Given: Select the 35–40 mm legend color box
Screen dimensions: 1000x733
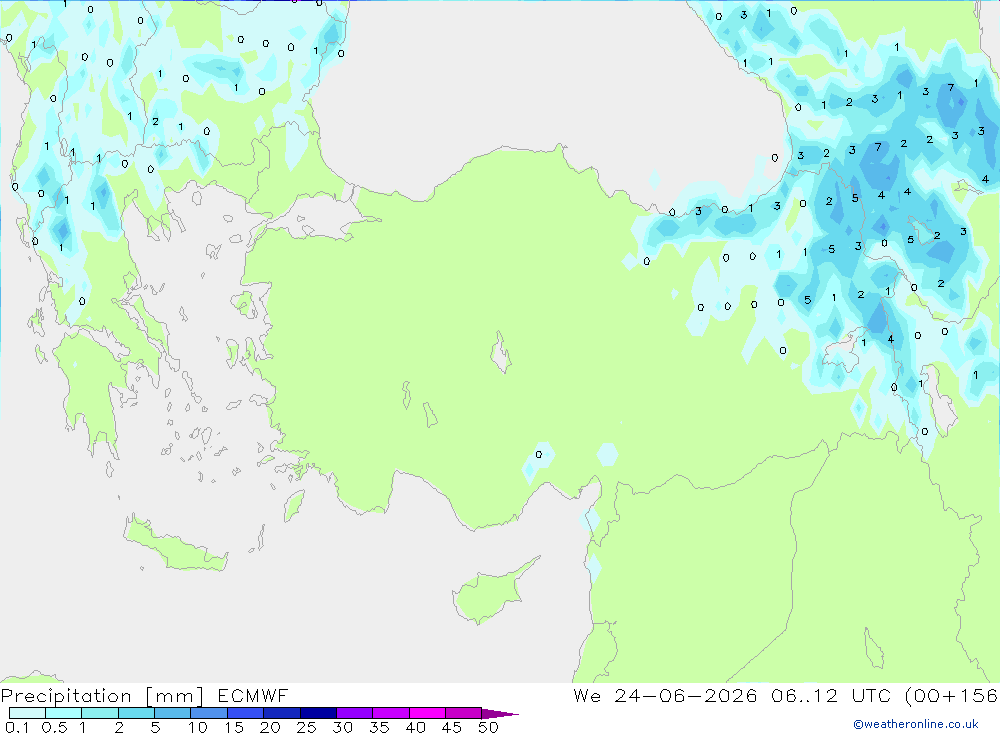Looking at the screenshot, I should pos(391,713).
